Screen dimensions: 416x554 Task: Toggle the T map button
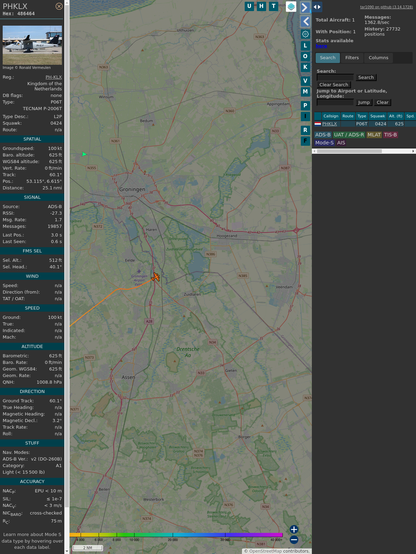point(273,6)
